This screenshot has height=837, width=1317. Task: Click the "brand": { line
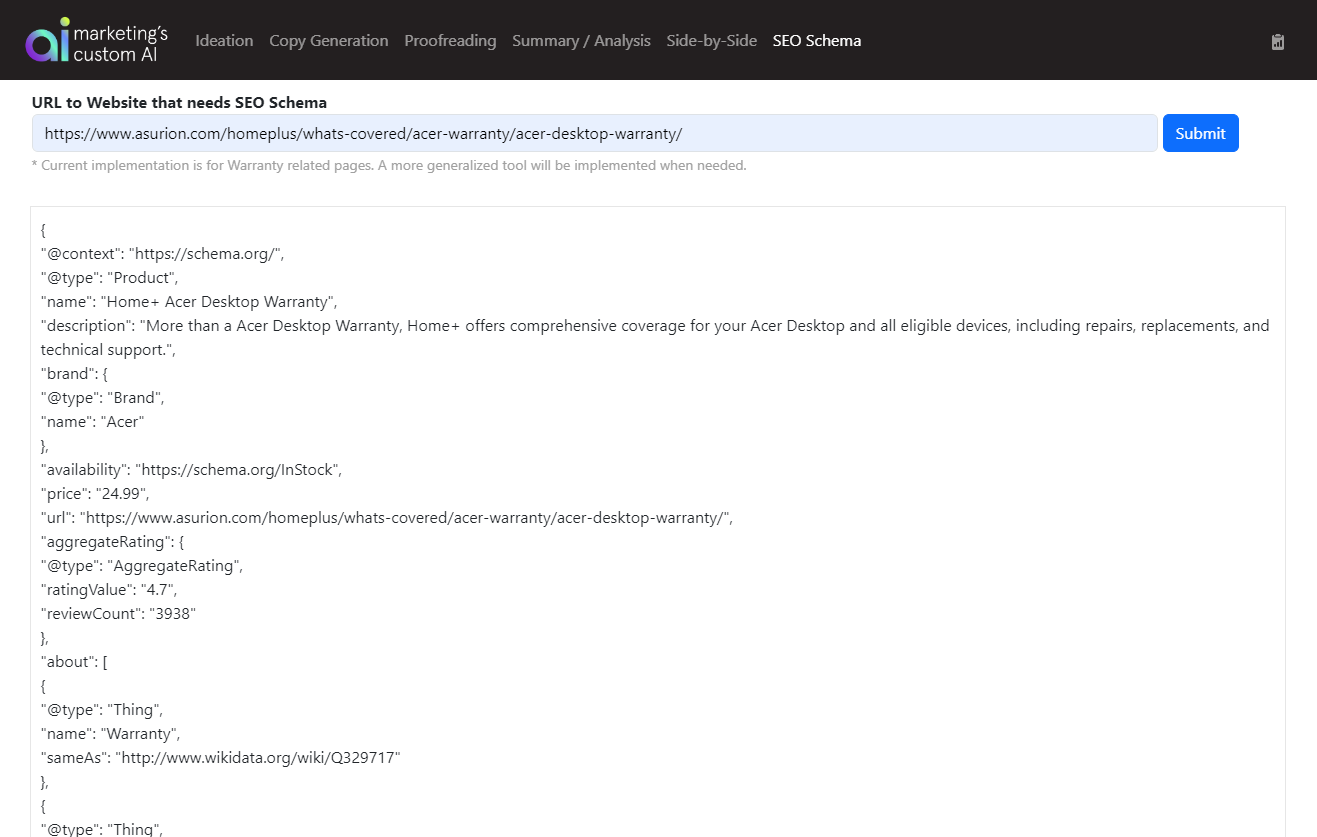pyautogui.click(x=75, y=374)
